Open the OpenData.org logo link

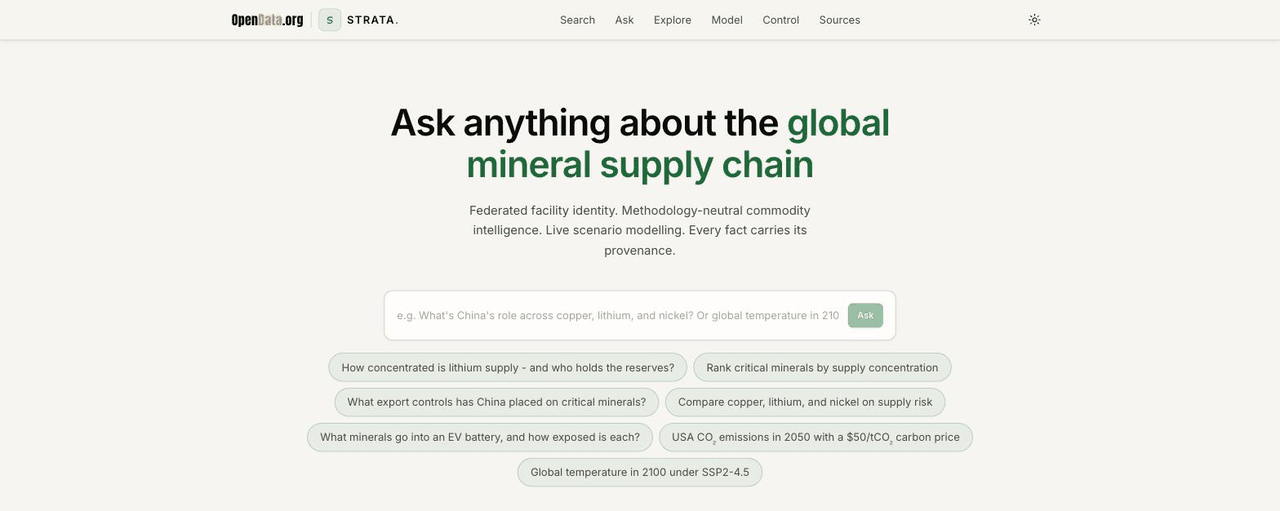(x=267, y=20)
